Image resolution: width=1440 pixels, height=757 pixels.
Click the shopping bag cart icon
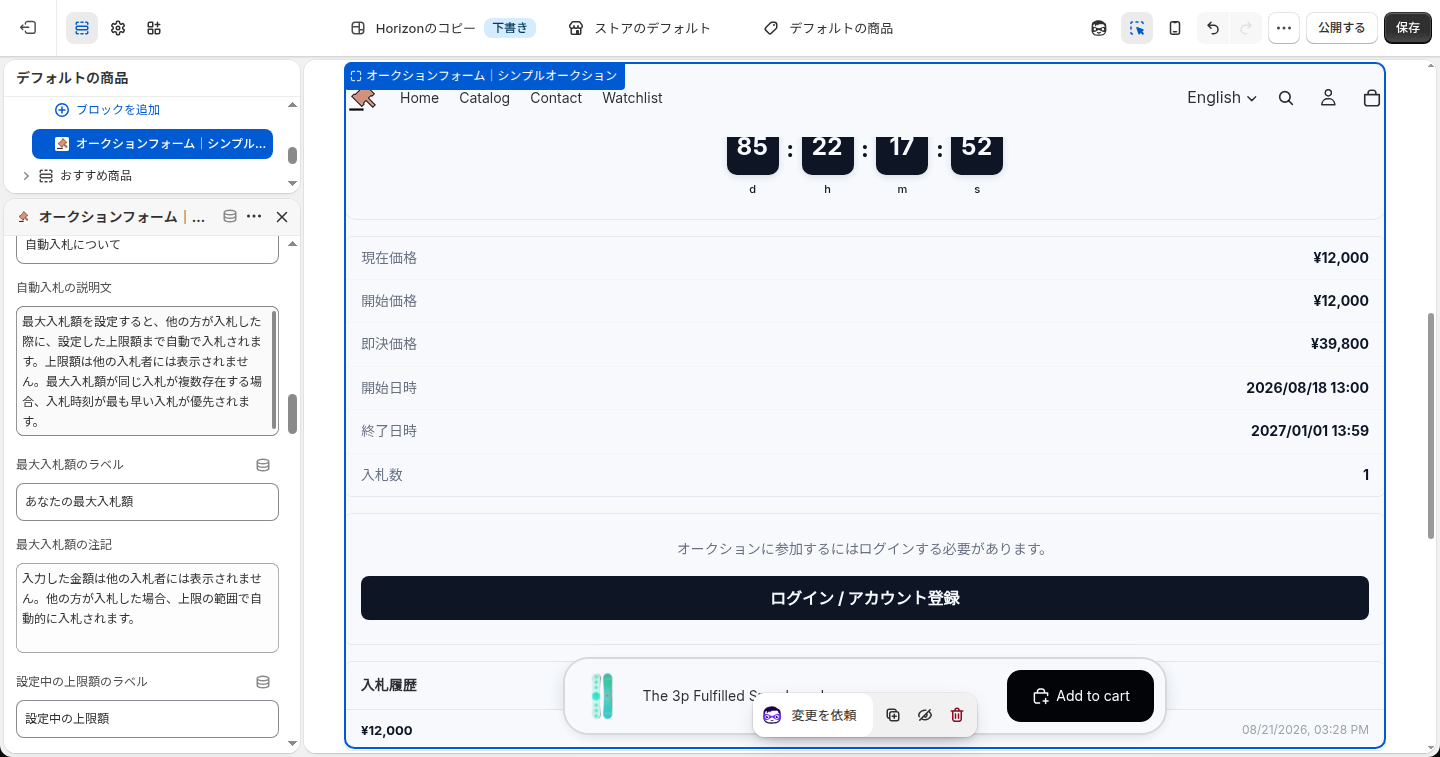coord(1372,98)
